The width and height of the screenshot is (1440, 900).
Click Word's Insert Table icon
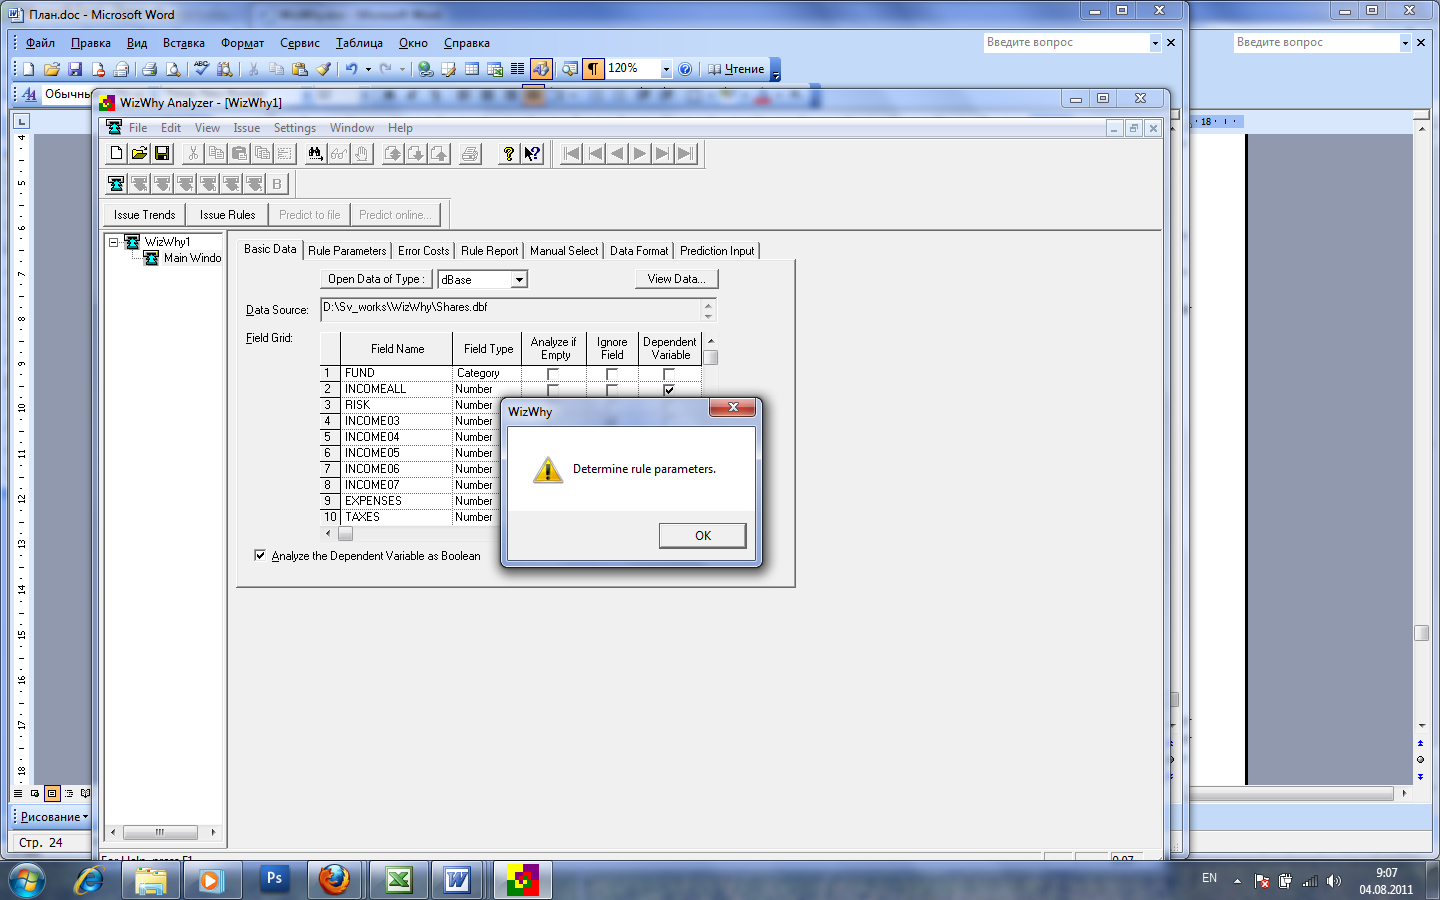pos(471,69)
